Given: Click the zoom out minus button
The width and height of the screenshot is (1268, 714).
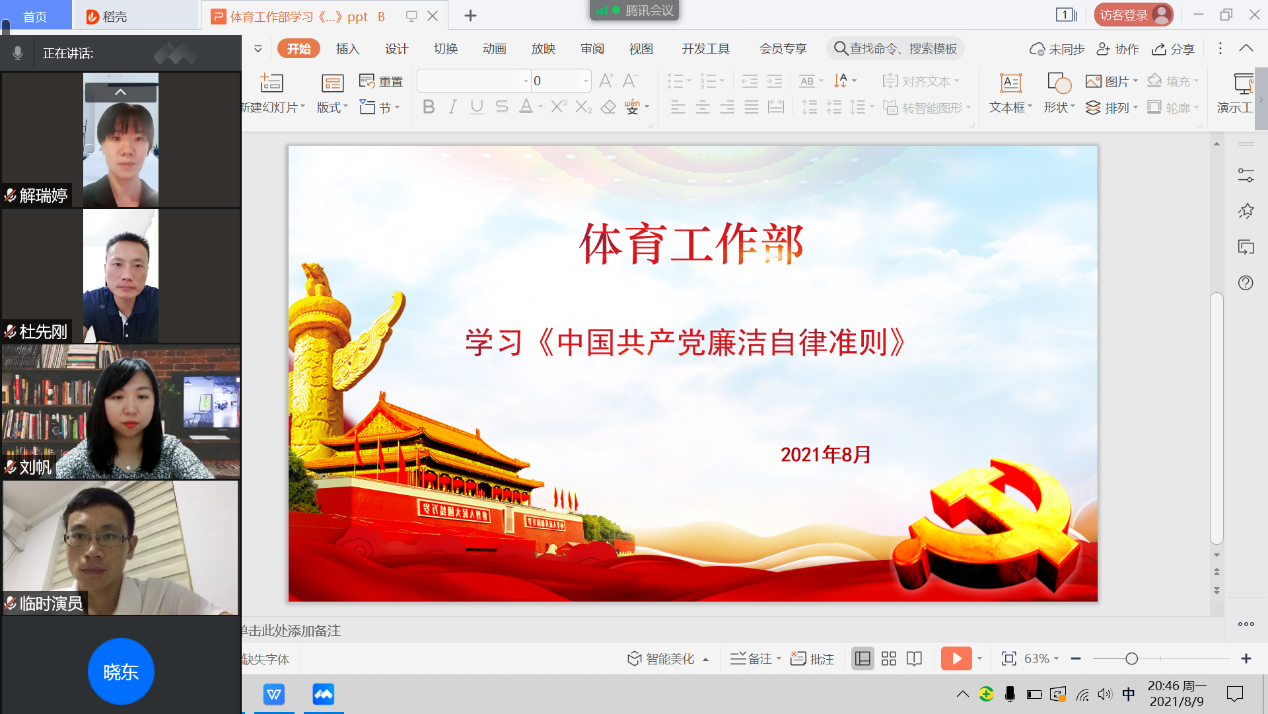Looking at the screenshot, I should coord(1075,658).
